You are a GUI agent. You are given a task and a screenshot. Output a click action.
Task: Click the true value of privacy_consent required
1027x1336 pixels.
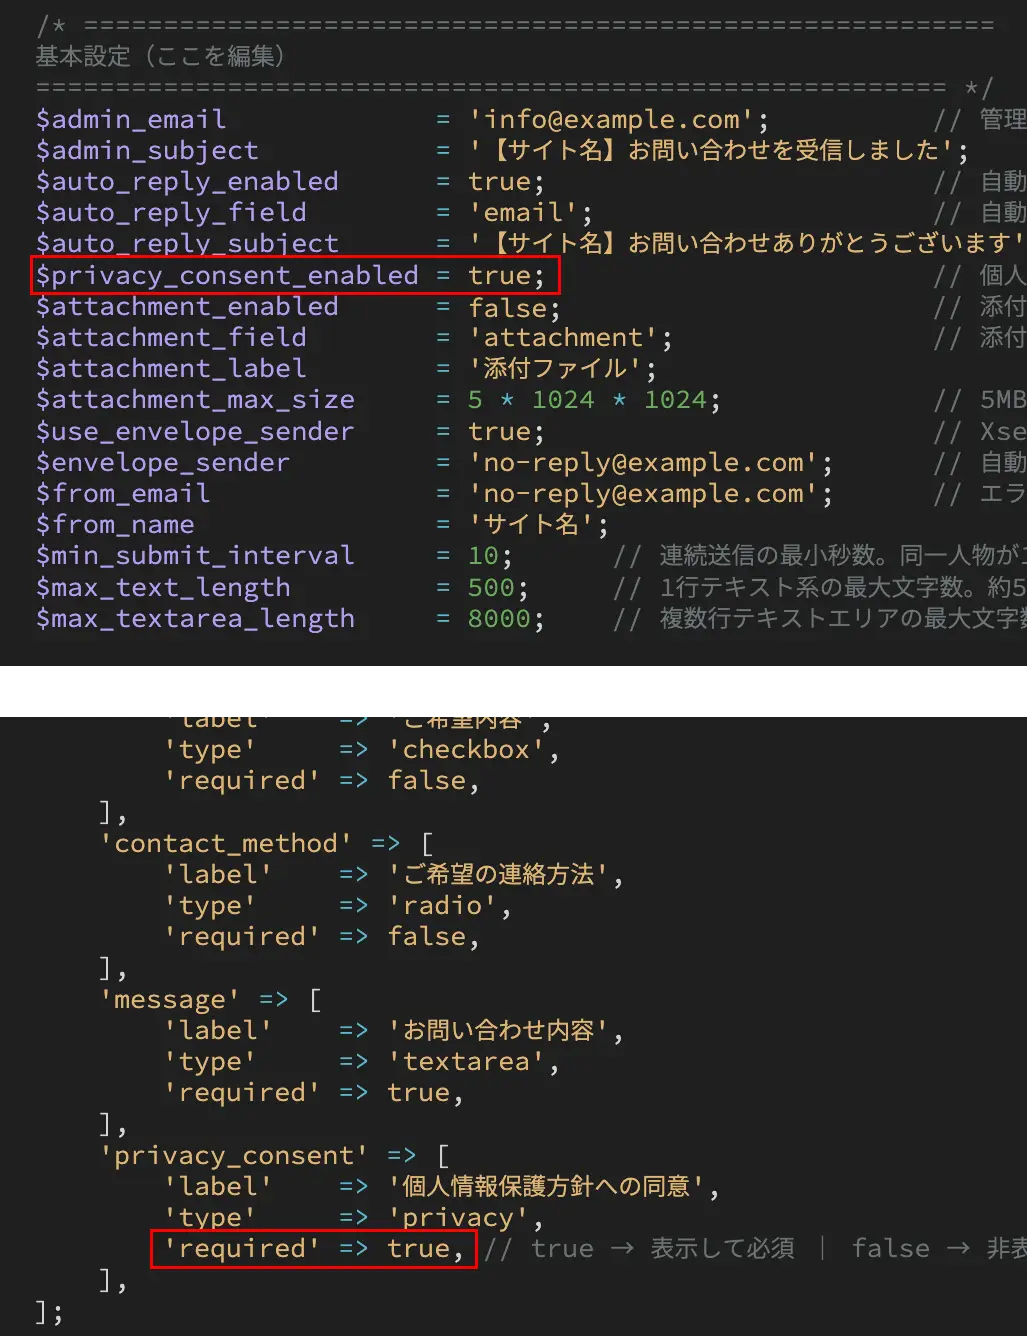[x=418, y=1248]
